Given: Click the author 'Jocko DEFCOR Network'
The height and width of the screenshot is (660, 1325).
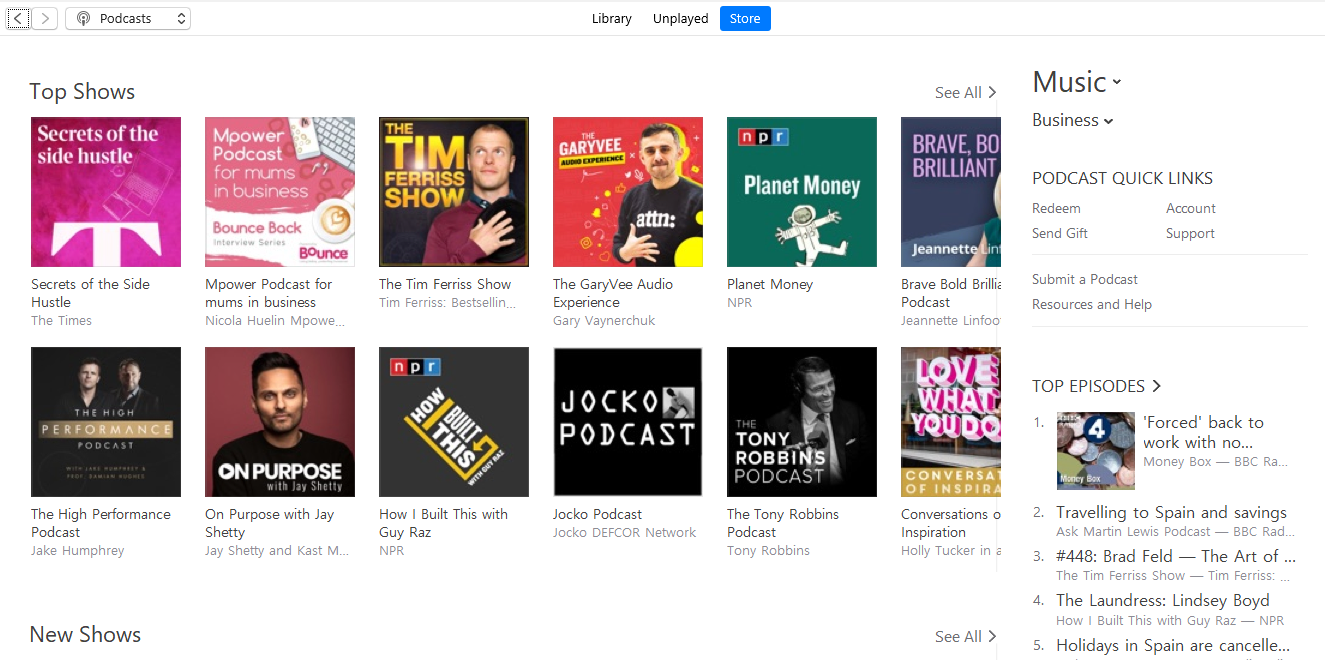Looking at the screenshot, I should click(625, 532).
